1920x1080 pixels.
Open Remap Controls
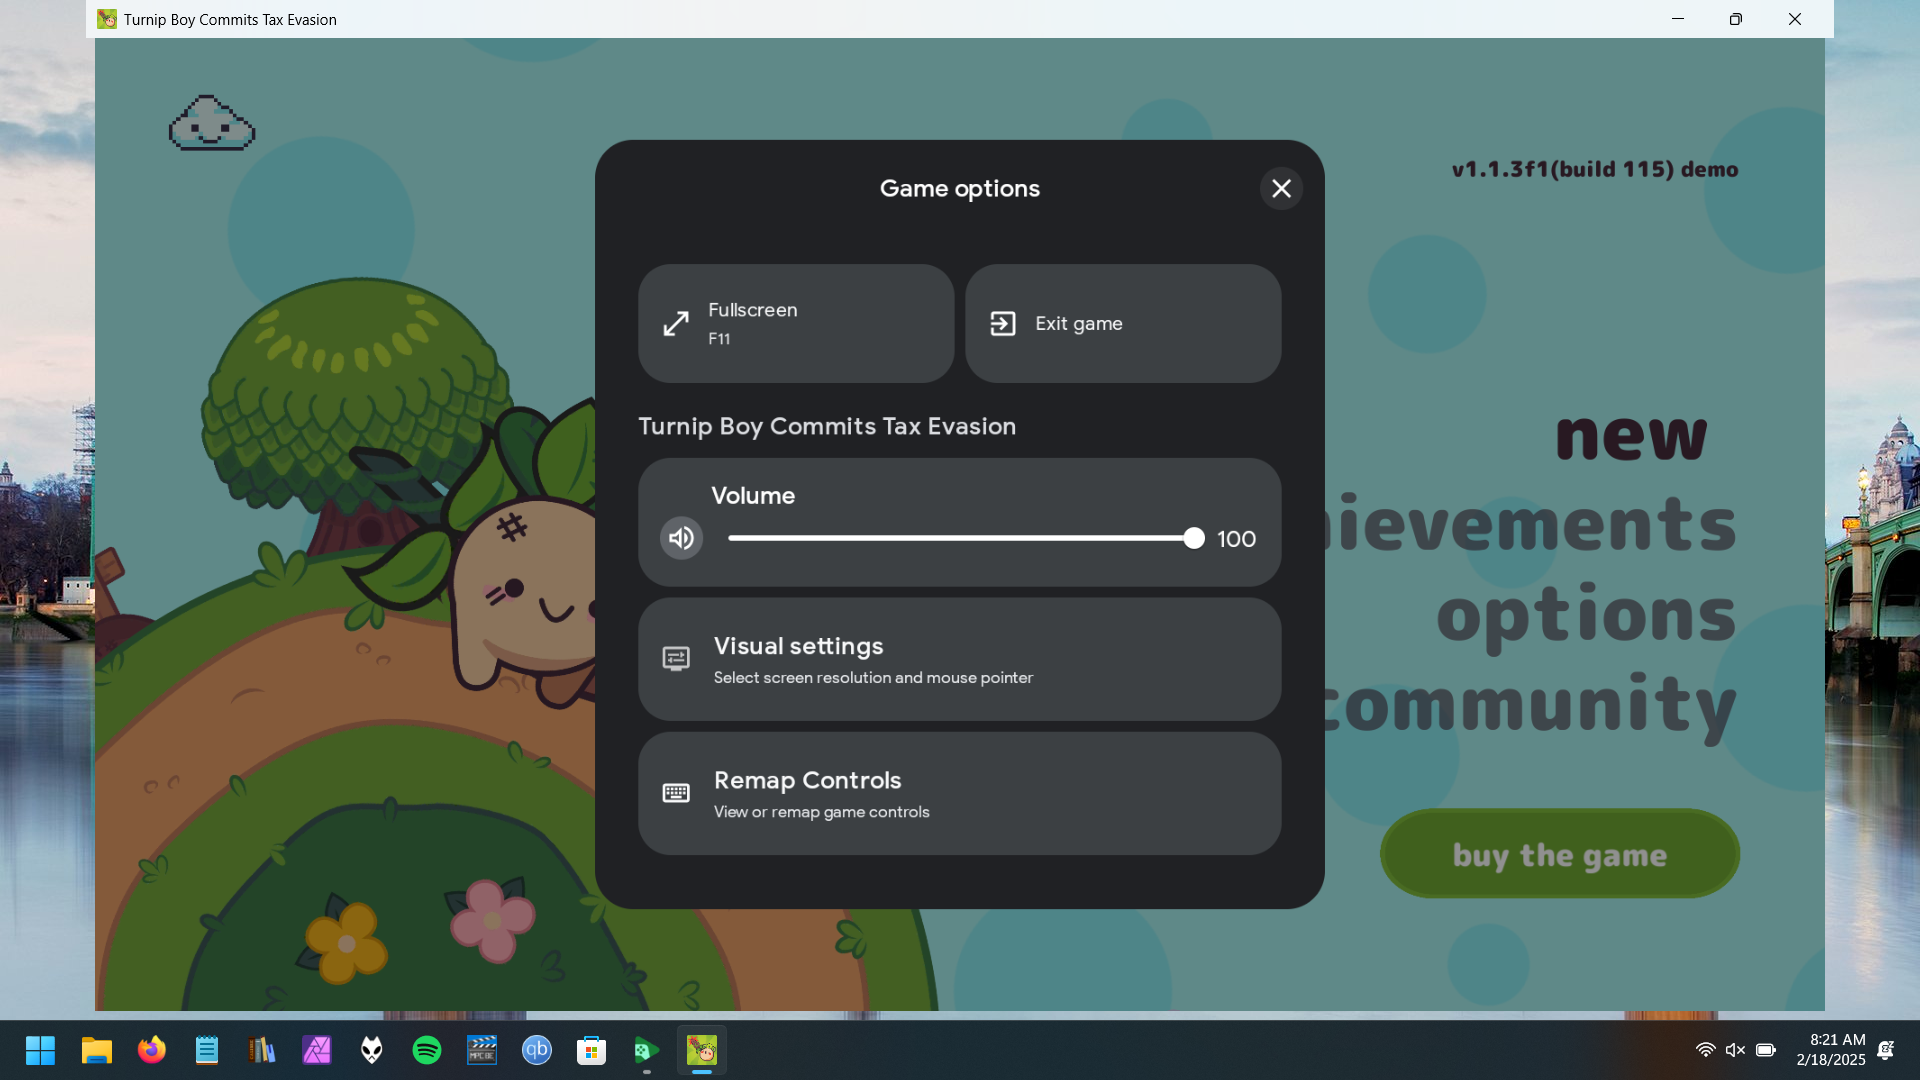(x=960, y=793)
